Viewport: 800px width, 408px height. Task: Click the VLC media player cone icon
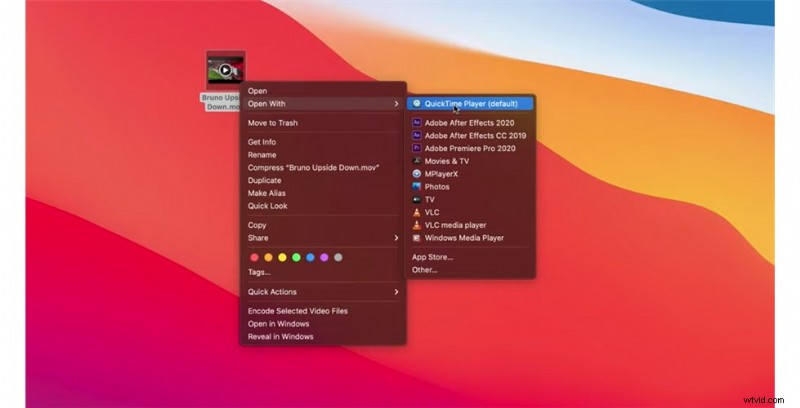click(x=417, y=225)
